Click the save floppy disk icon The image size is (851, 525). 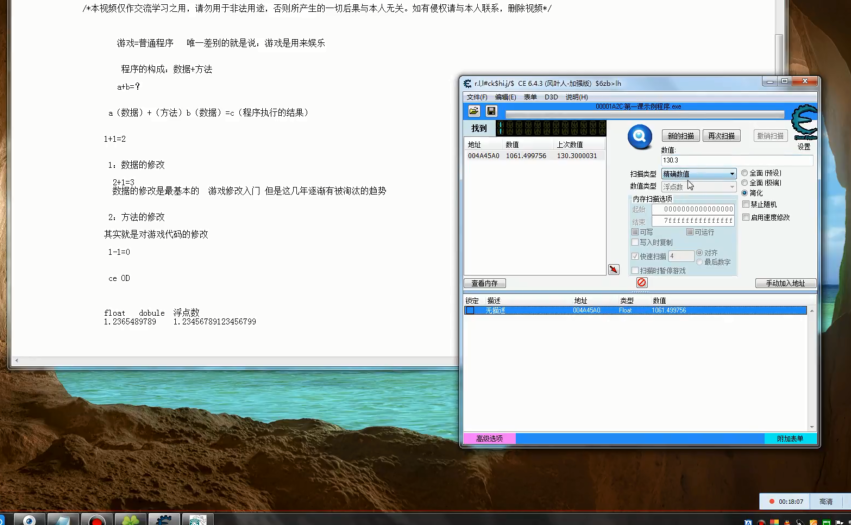coord(491,110)
